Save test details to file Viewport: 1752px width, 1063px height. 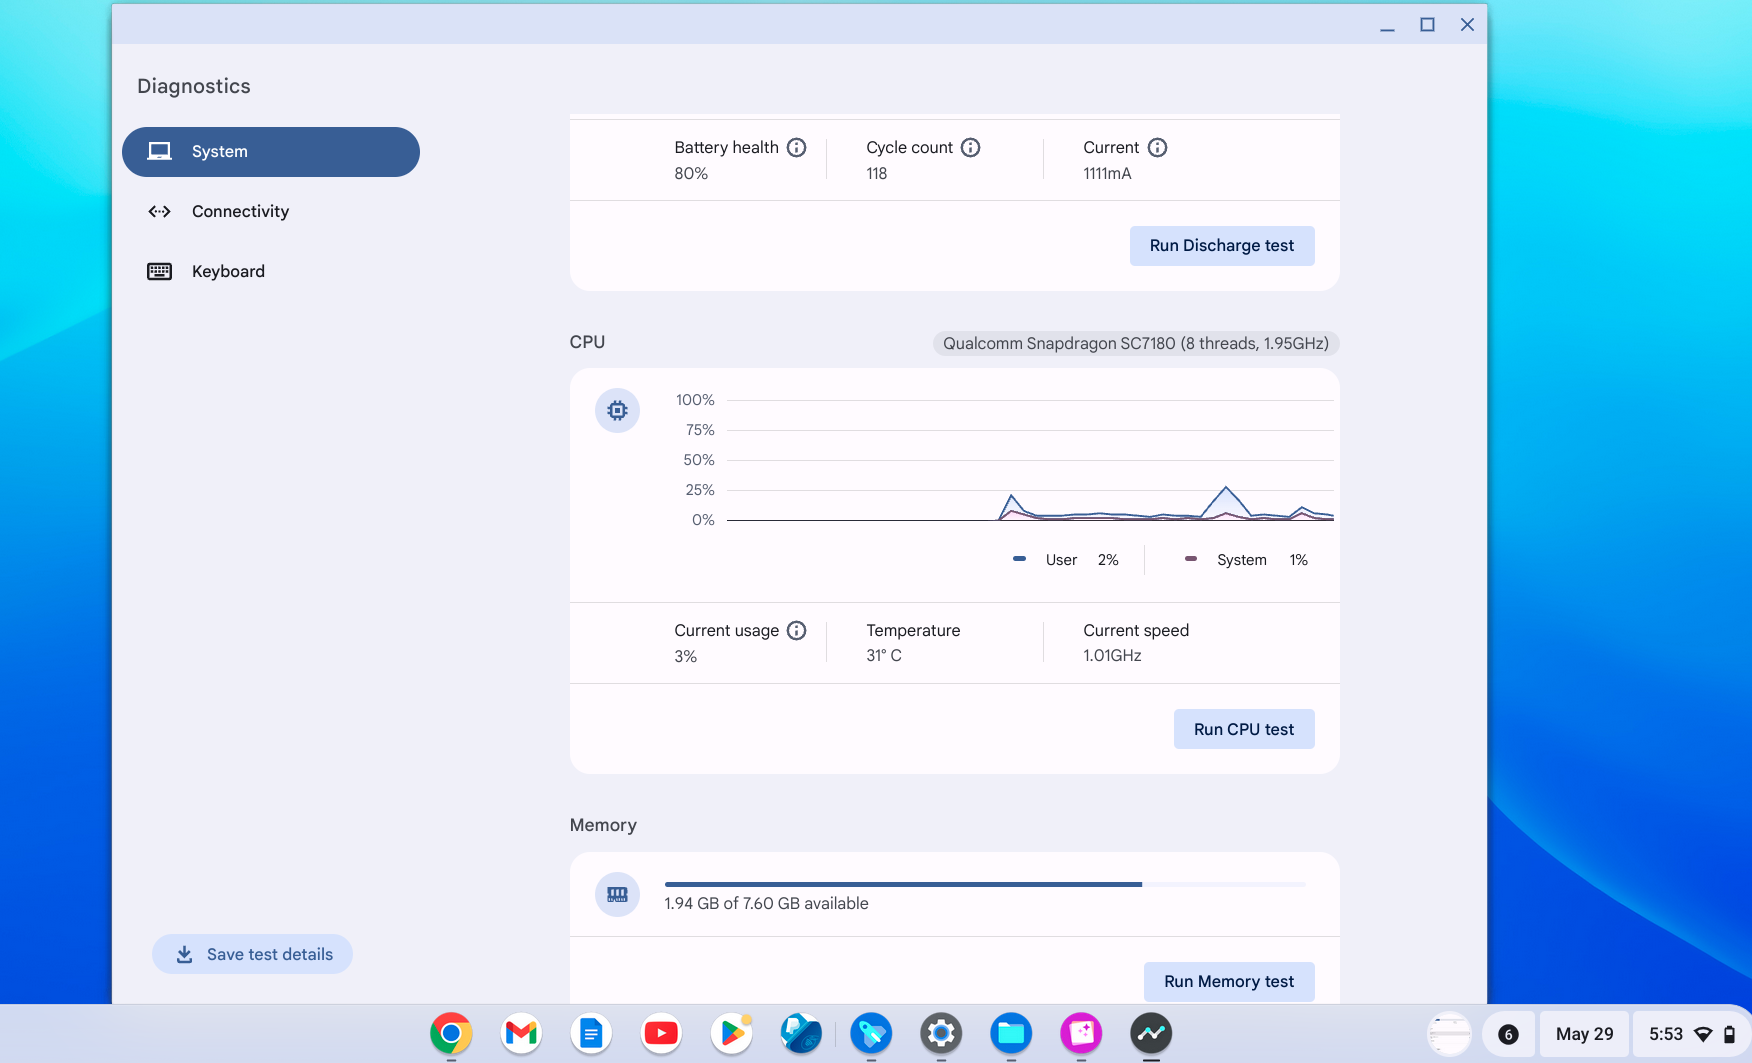coord(252,955)
